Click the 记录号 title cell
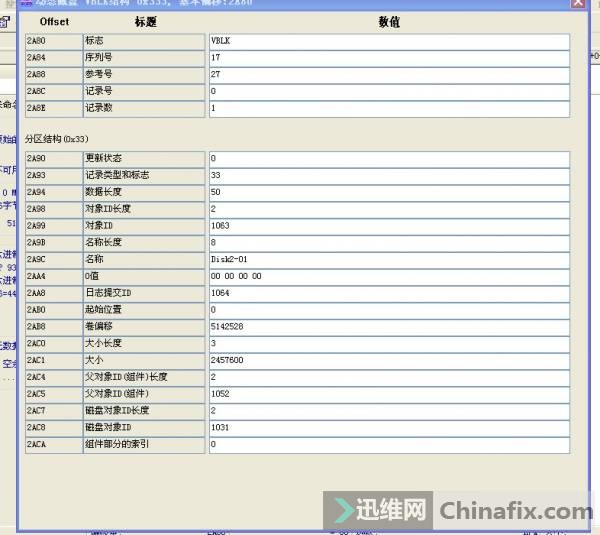The height and width of the screenshot is (535, 600). (144, 92)
